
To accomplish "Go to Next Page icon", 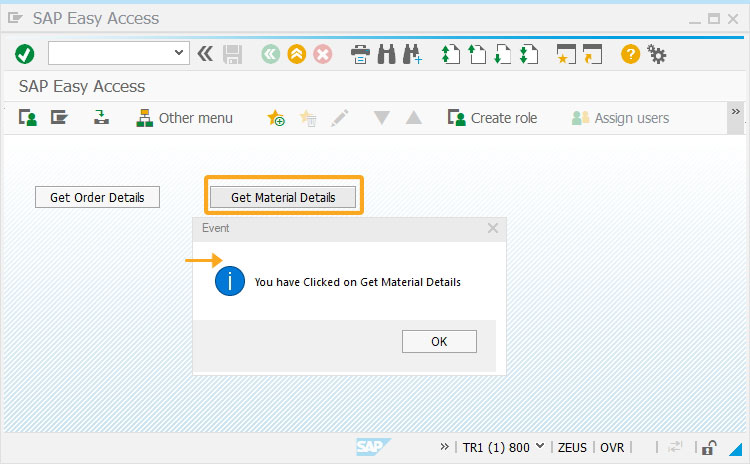I will click(502, 54).
